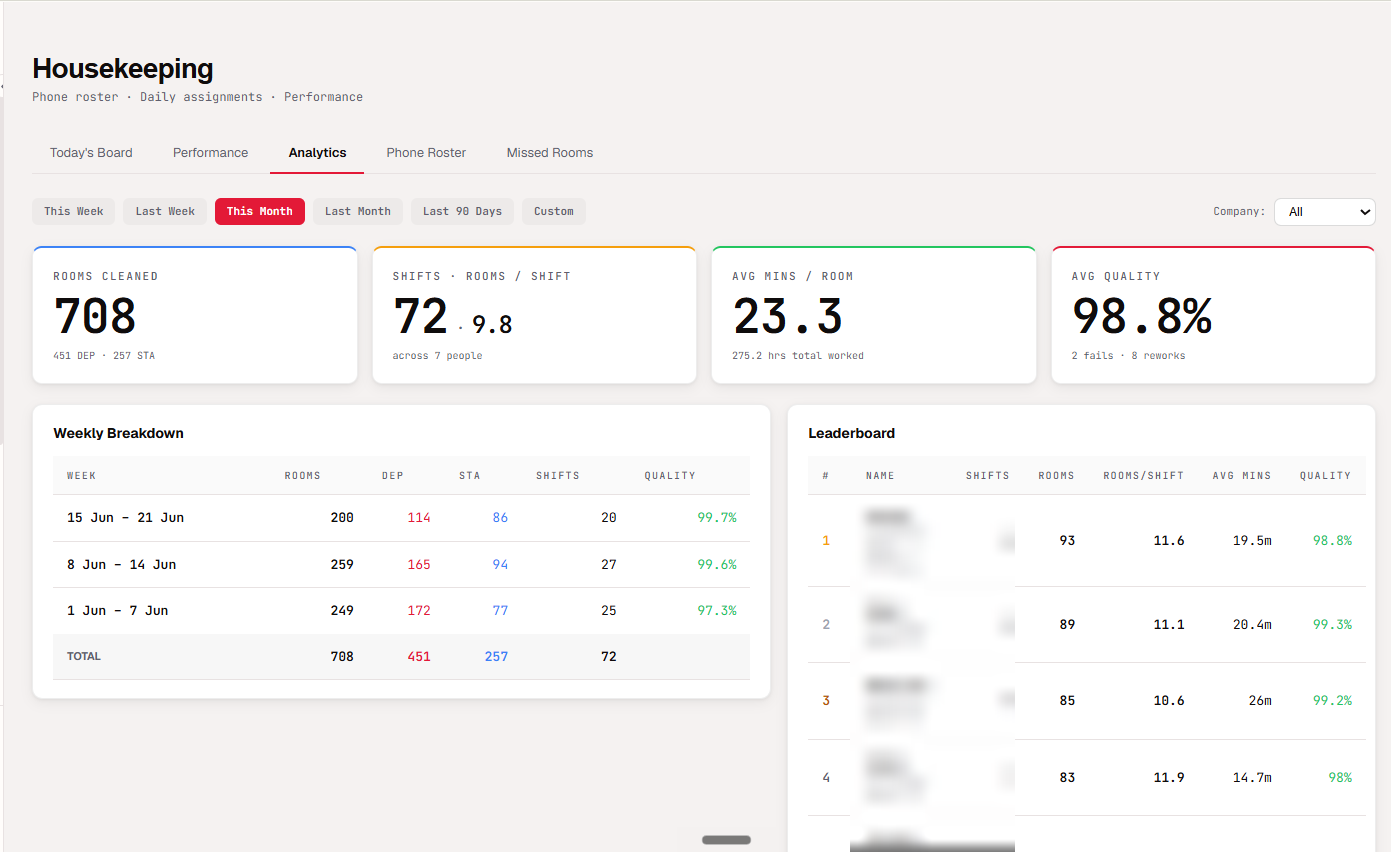1391x852 pixels.
Task: Click Weekly Breakdown QUALITY column header
Action: coord(670,476)
